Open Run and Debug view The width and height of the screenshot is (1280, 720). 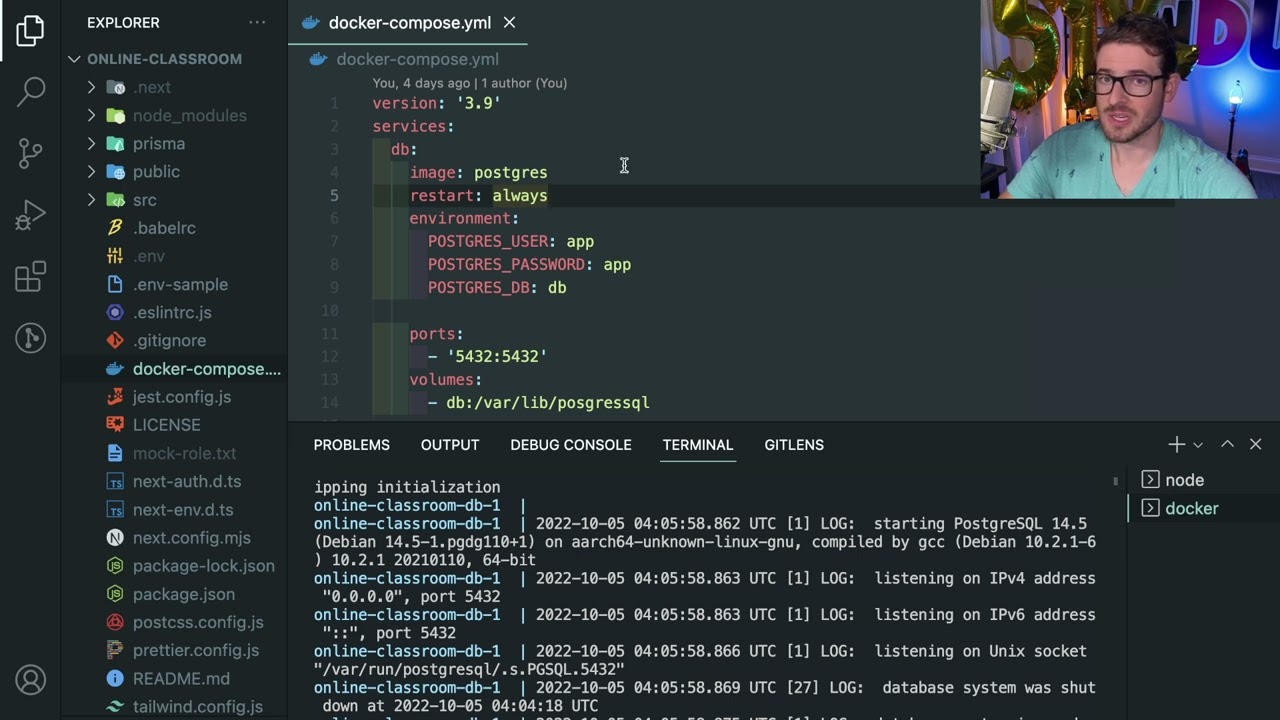[x=30, y=215]
